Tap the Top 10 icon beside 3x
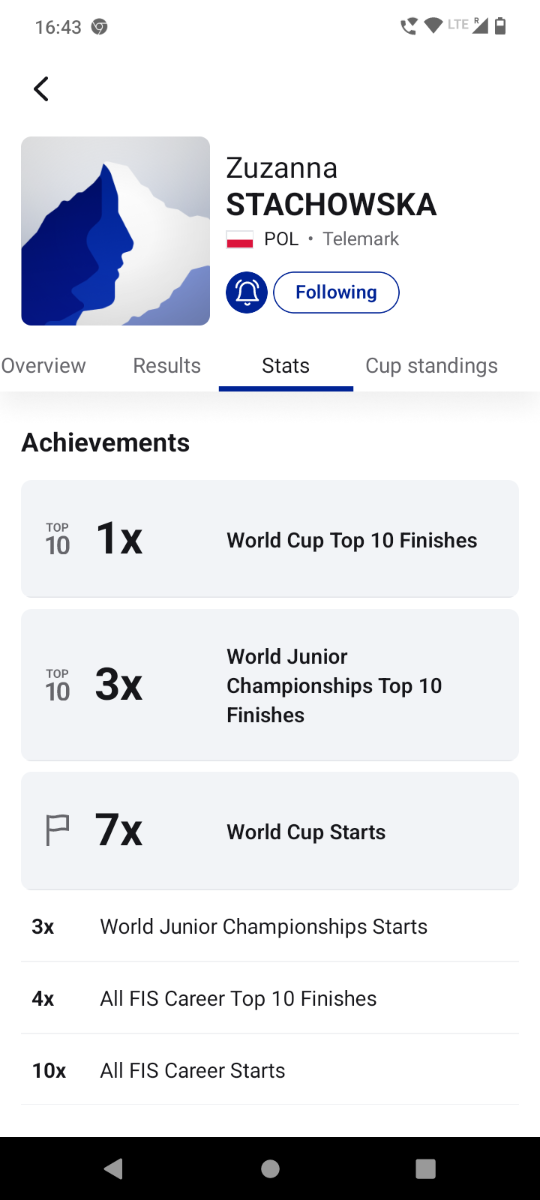This screenshot has width=540, height=1200. 58,685
